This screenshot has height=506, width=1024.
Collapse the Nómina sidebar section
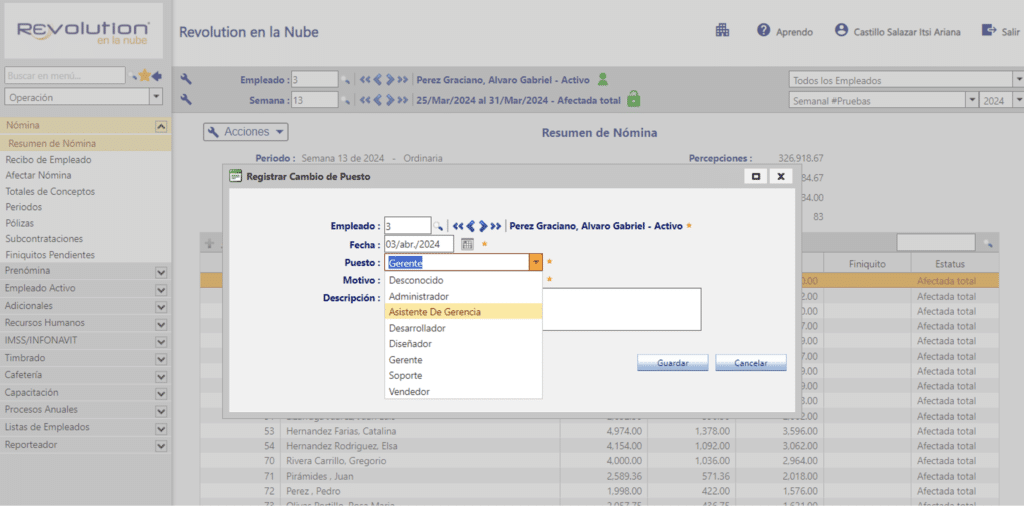[160, 126]
